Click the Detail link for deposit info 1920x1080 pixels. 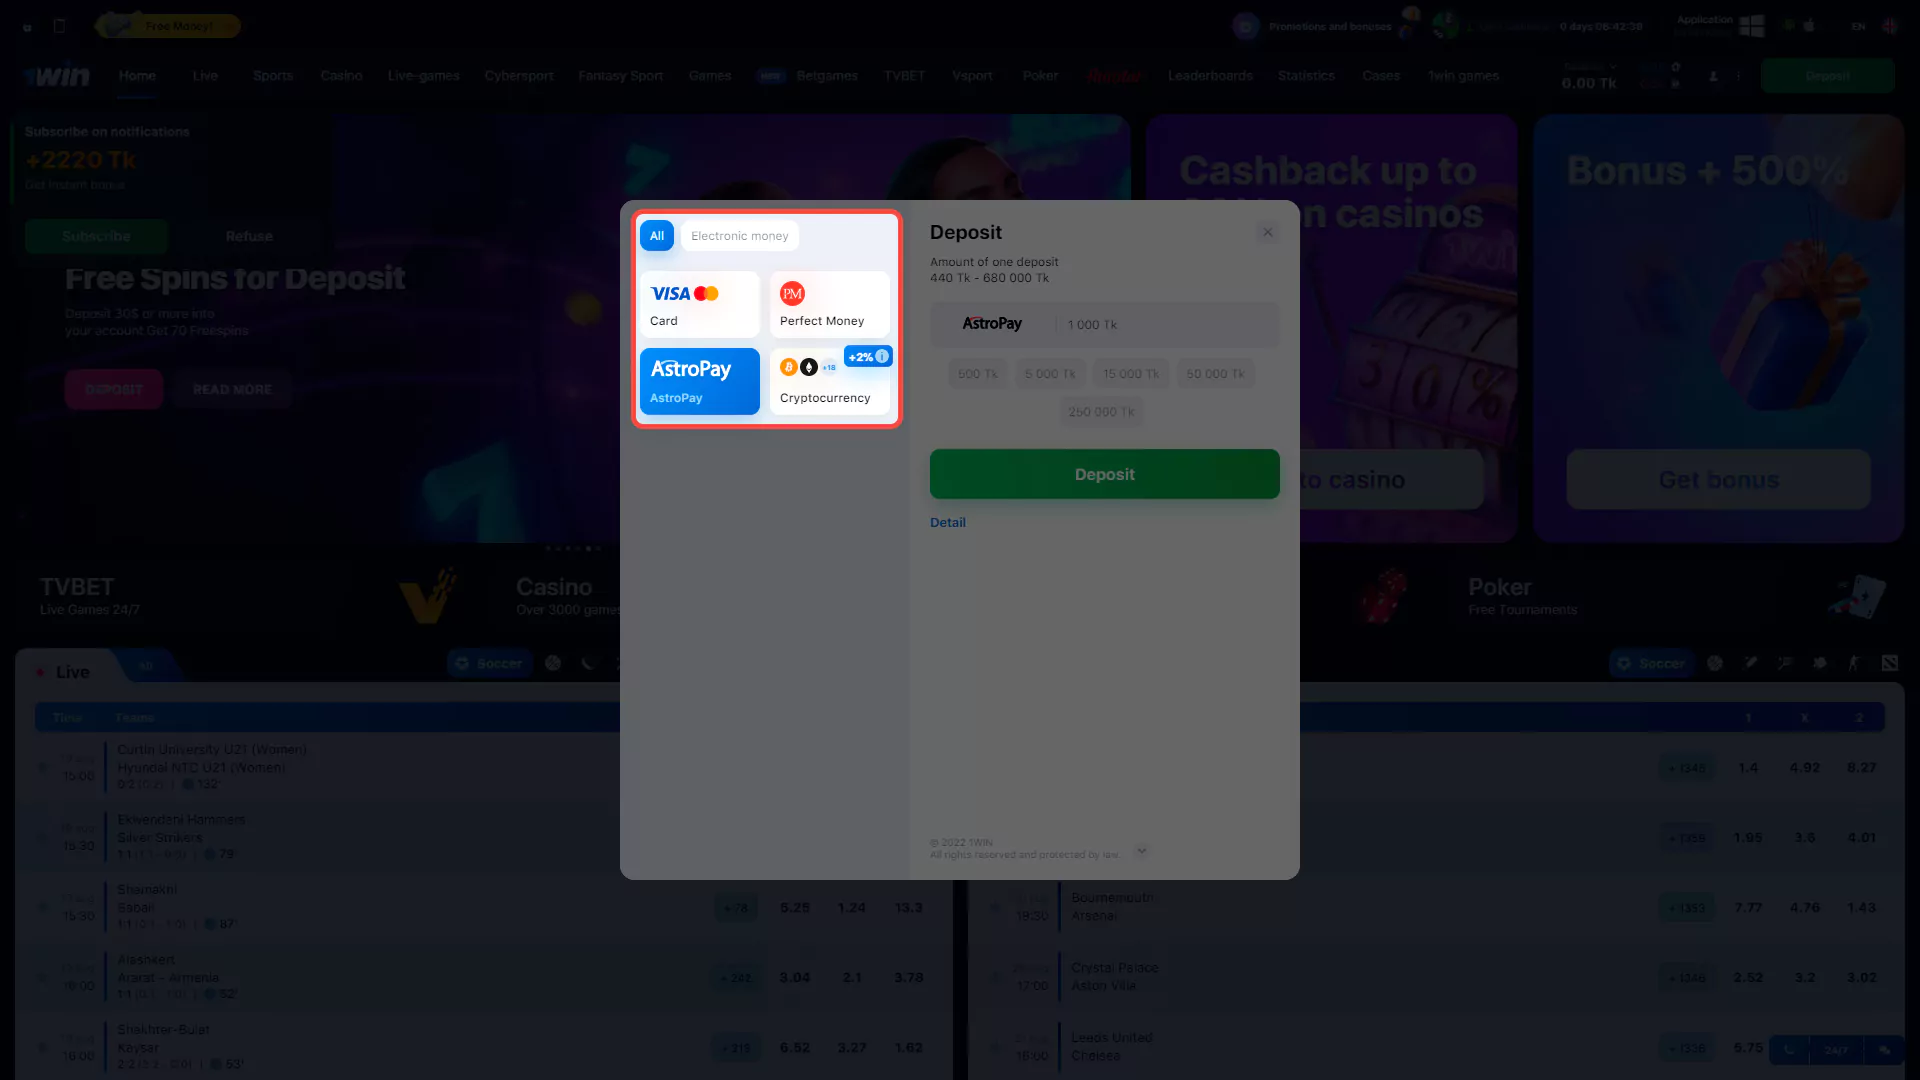(x=947, y=521)
